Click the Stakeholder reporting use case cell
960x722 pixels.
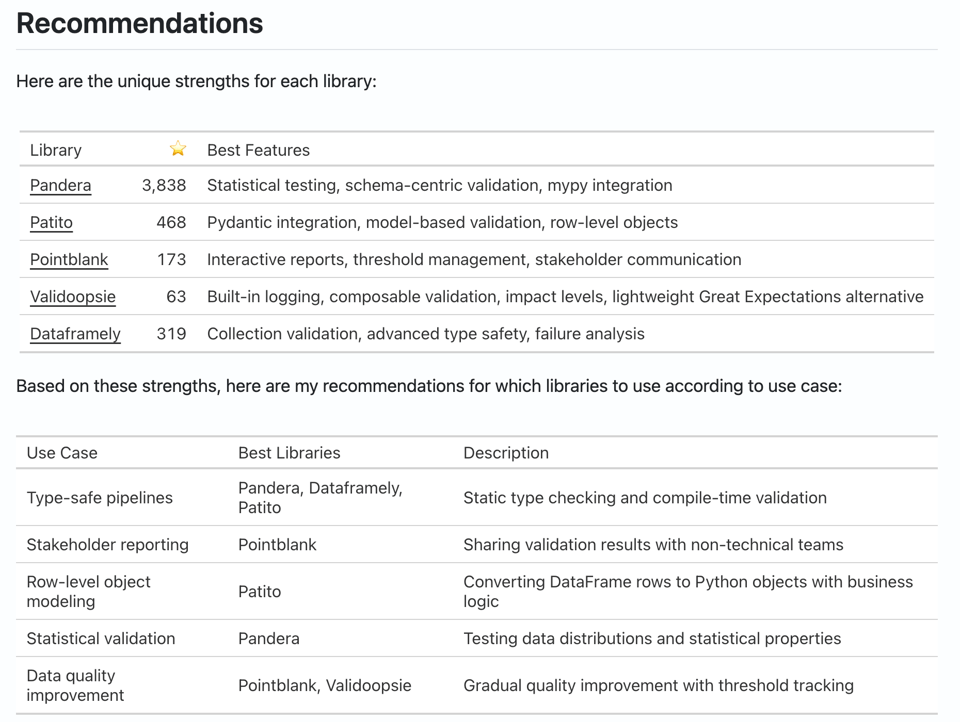[108, 545]
